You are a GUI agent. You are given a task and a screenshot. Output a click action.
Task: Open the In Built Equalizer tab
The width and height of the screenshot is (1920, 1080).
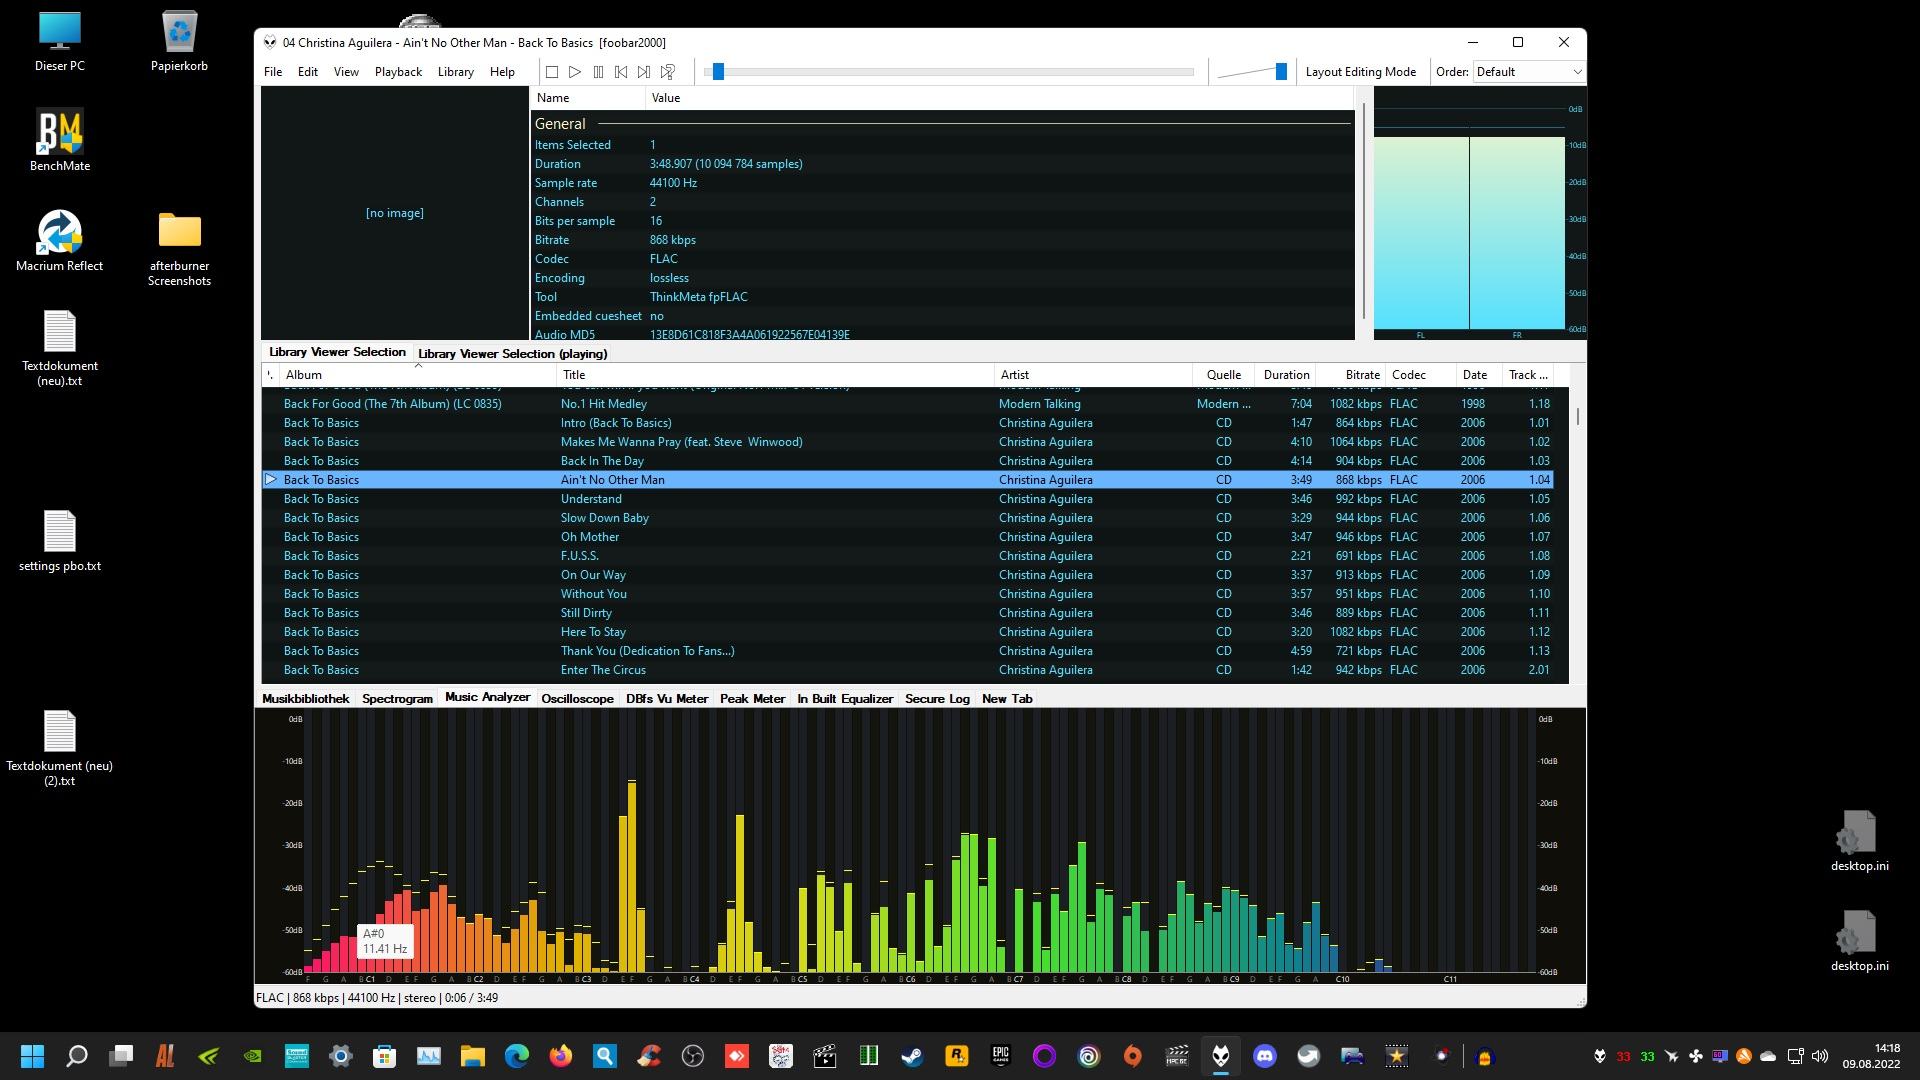point(845,699)
